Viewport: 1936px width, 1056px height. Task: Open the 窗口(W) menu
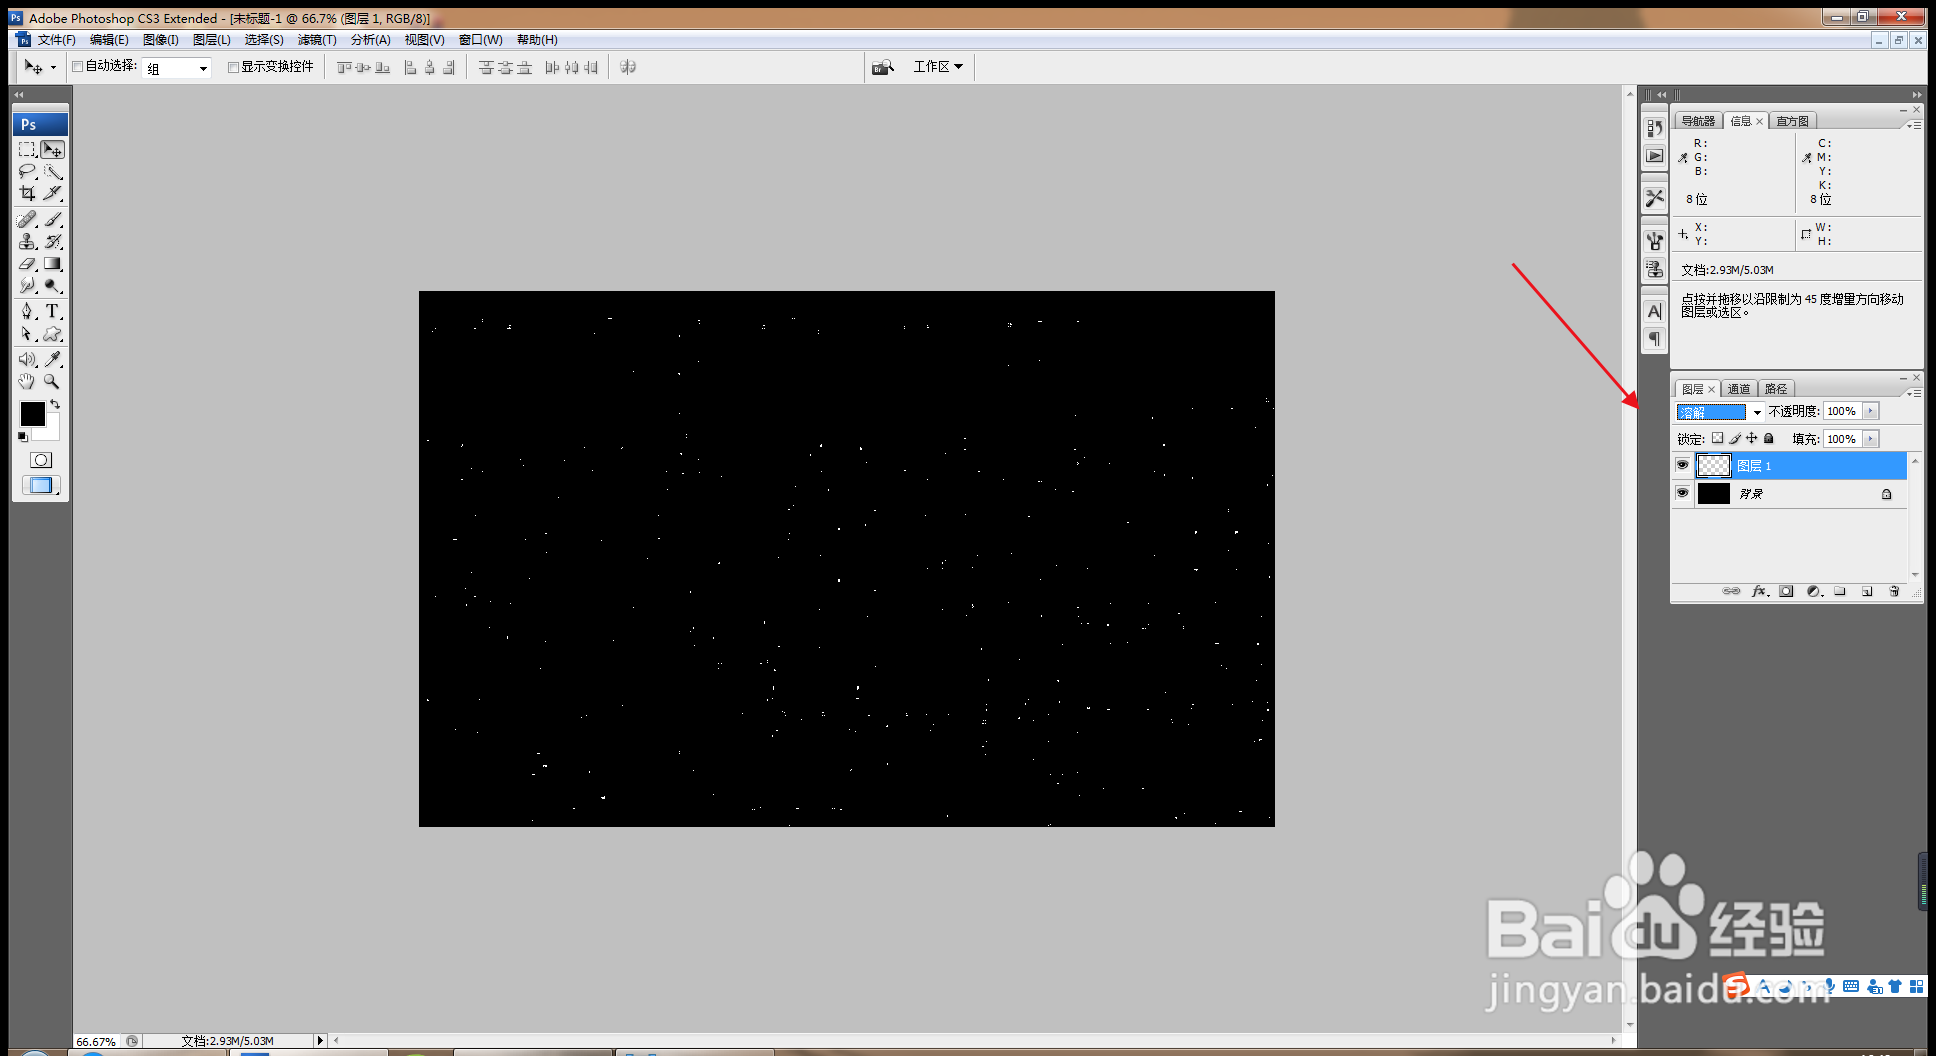pos(481,40)
